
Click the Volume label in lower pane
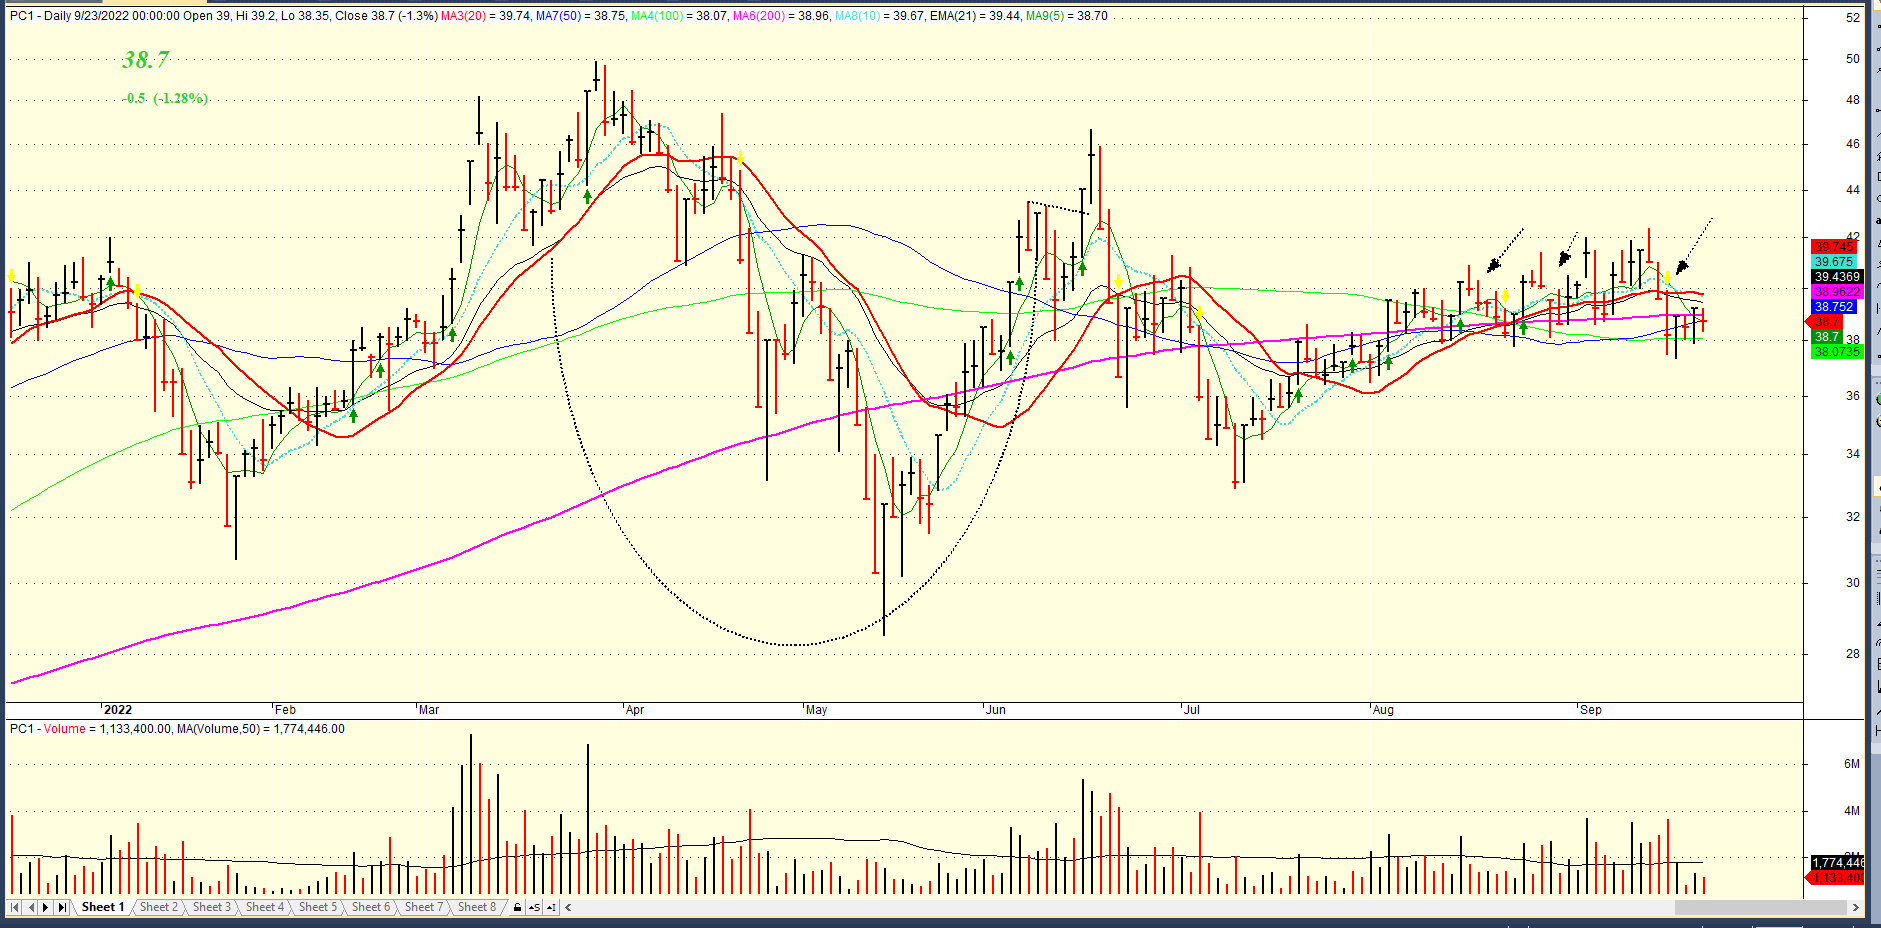click(64, 729)
